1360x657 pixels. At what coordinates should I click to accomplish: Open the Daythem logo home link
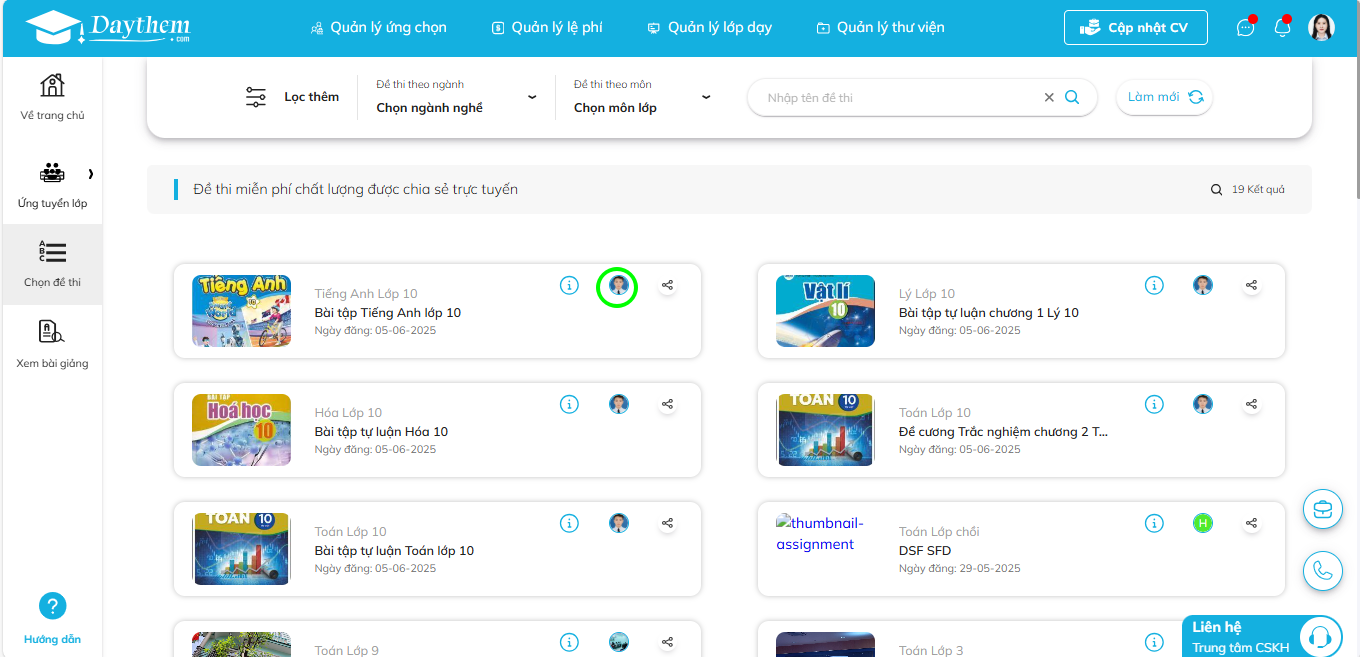tap(108, 28)
